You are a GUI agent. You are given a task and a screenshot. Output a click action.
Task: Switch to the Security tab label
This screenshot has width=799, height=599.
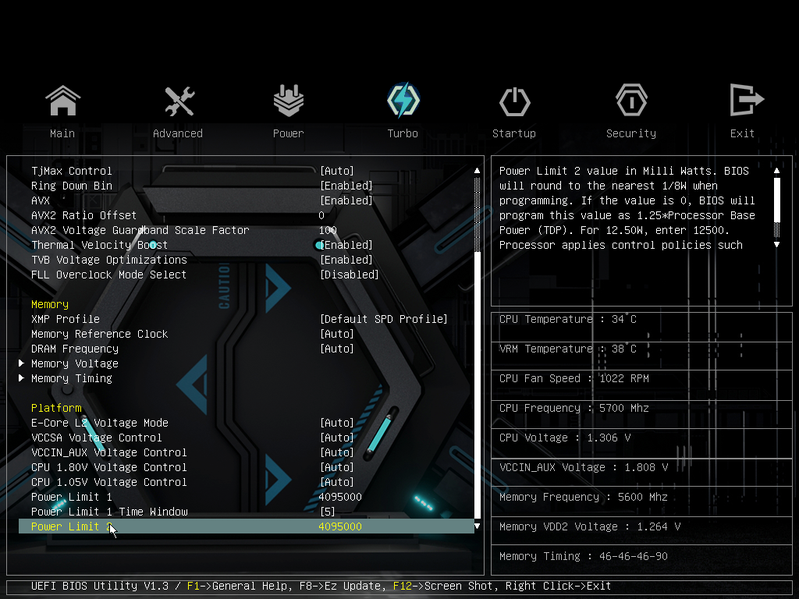click(x=631, y=133)
